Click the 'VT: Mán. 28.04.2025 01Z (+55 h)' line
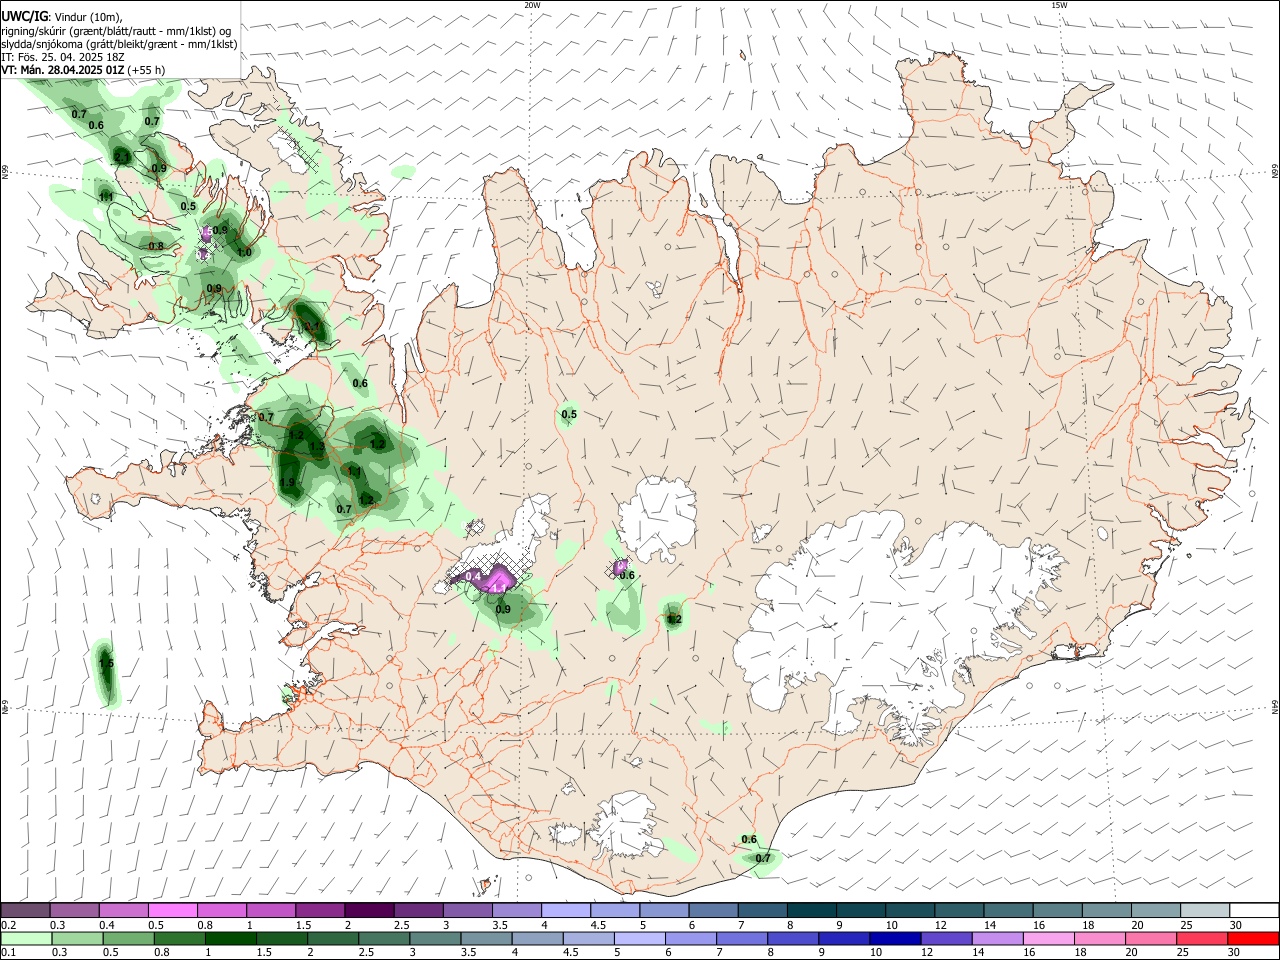This screenshot has width=1280, height=960. pyautogui.click(x=83, y=70)
